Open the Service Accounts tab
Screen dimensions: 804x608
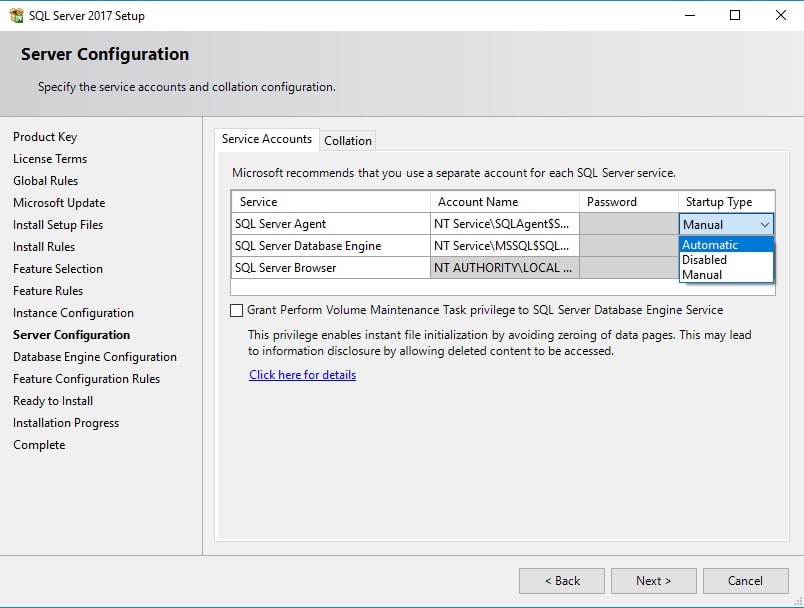coord(267,139)
